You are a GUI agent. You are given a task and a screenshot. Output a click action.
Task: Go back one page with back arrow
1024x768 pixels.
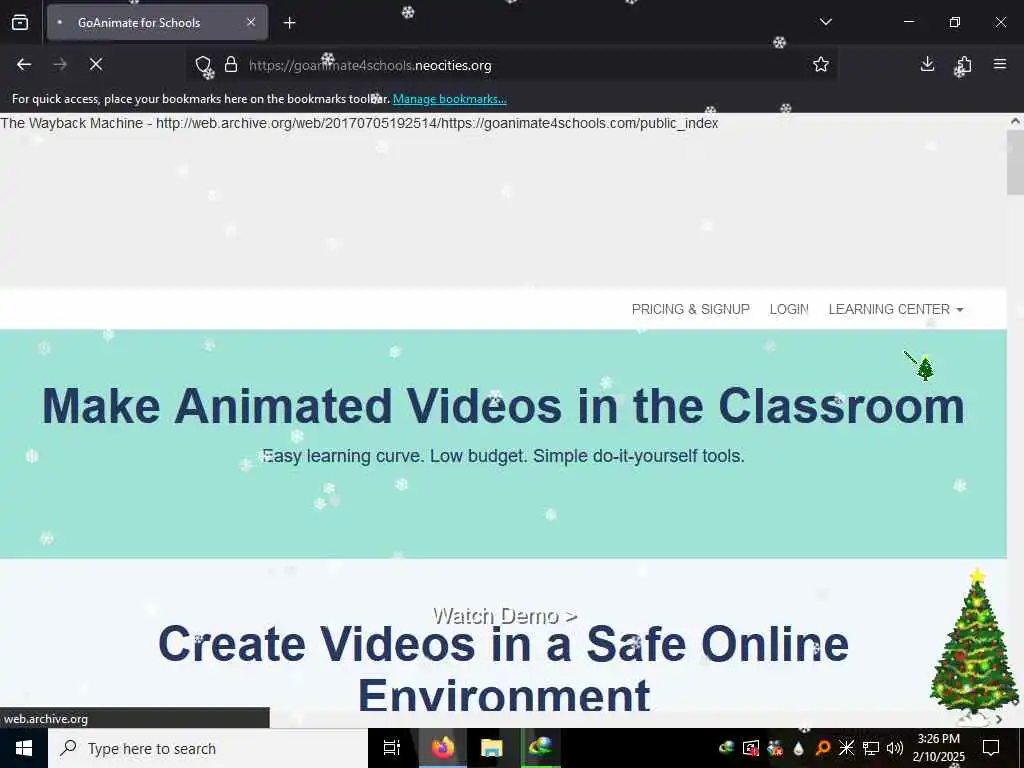pyautogui.click(x=24, y=64)
